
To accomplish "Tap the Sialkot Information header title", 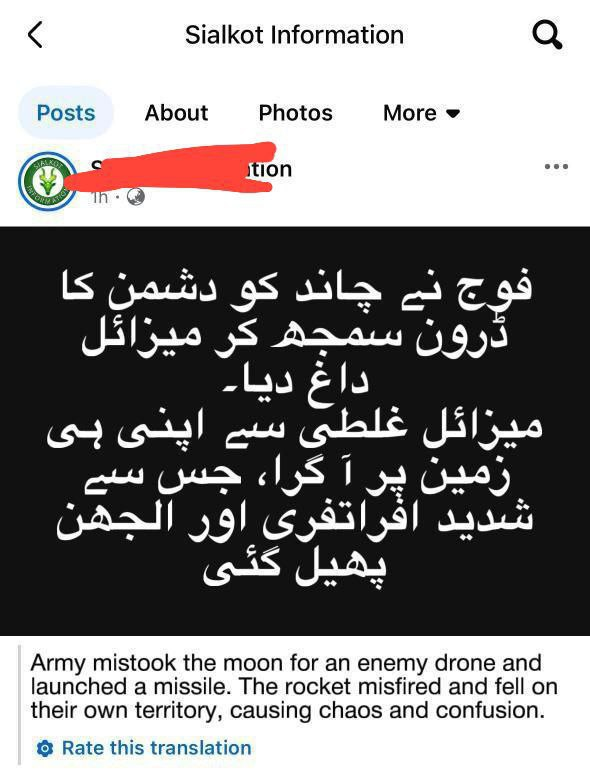I will (x=294, y=35).
